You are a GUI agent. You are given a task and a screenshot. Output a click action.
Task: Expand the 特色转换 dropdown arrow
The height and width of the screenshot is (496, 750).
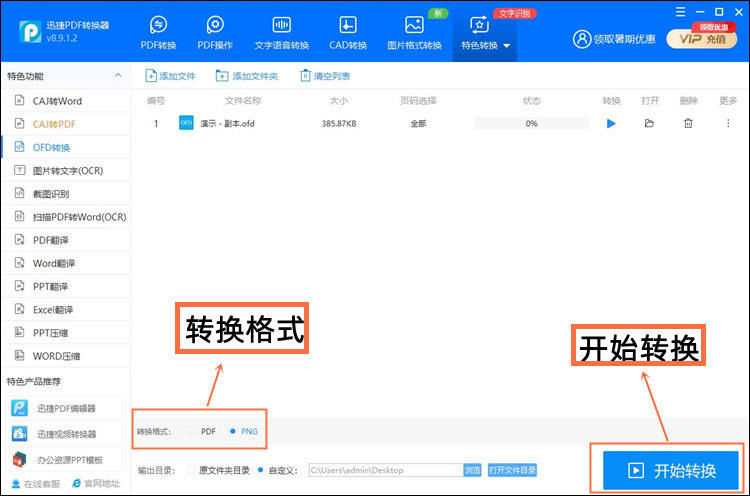tap(507, 46)
